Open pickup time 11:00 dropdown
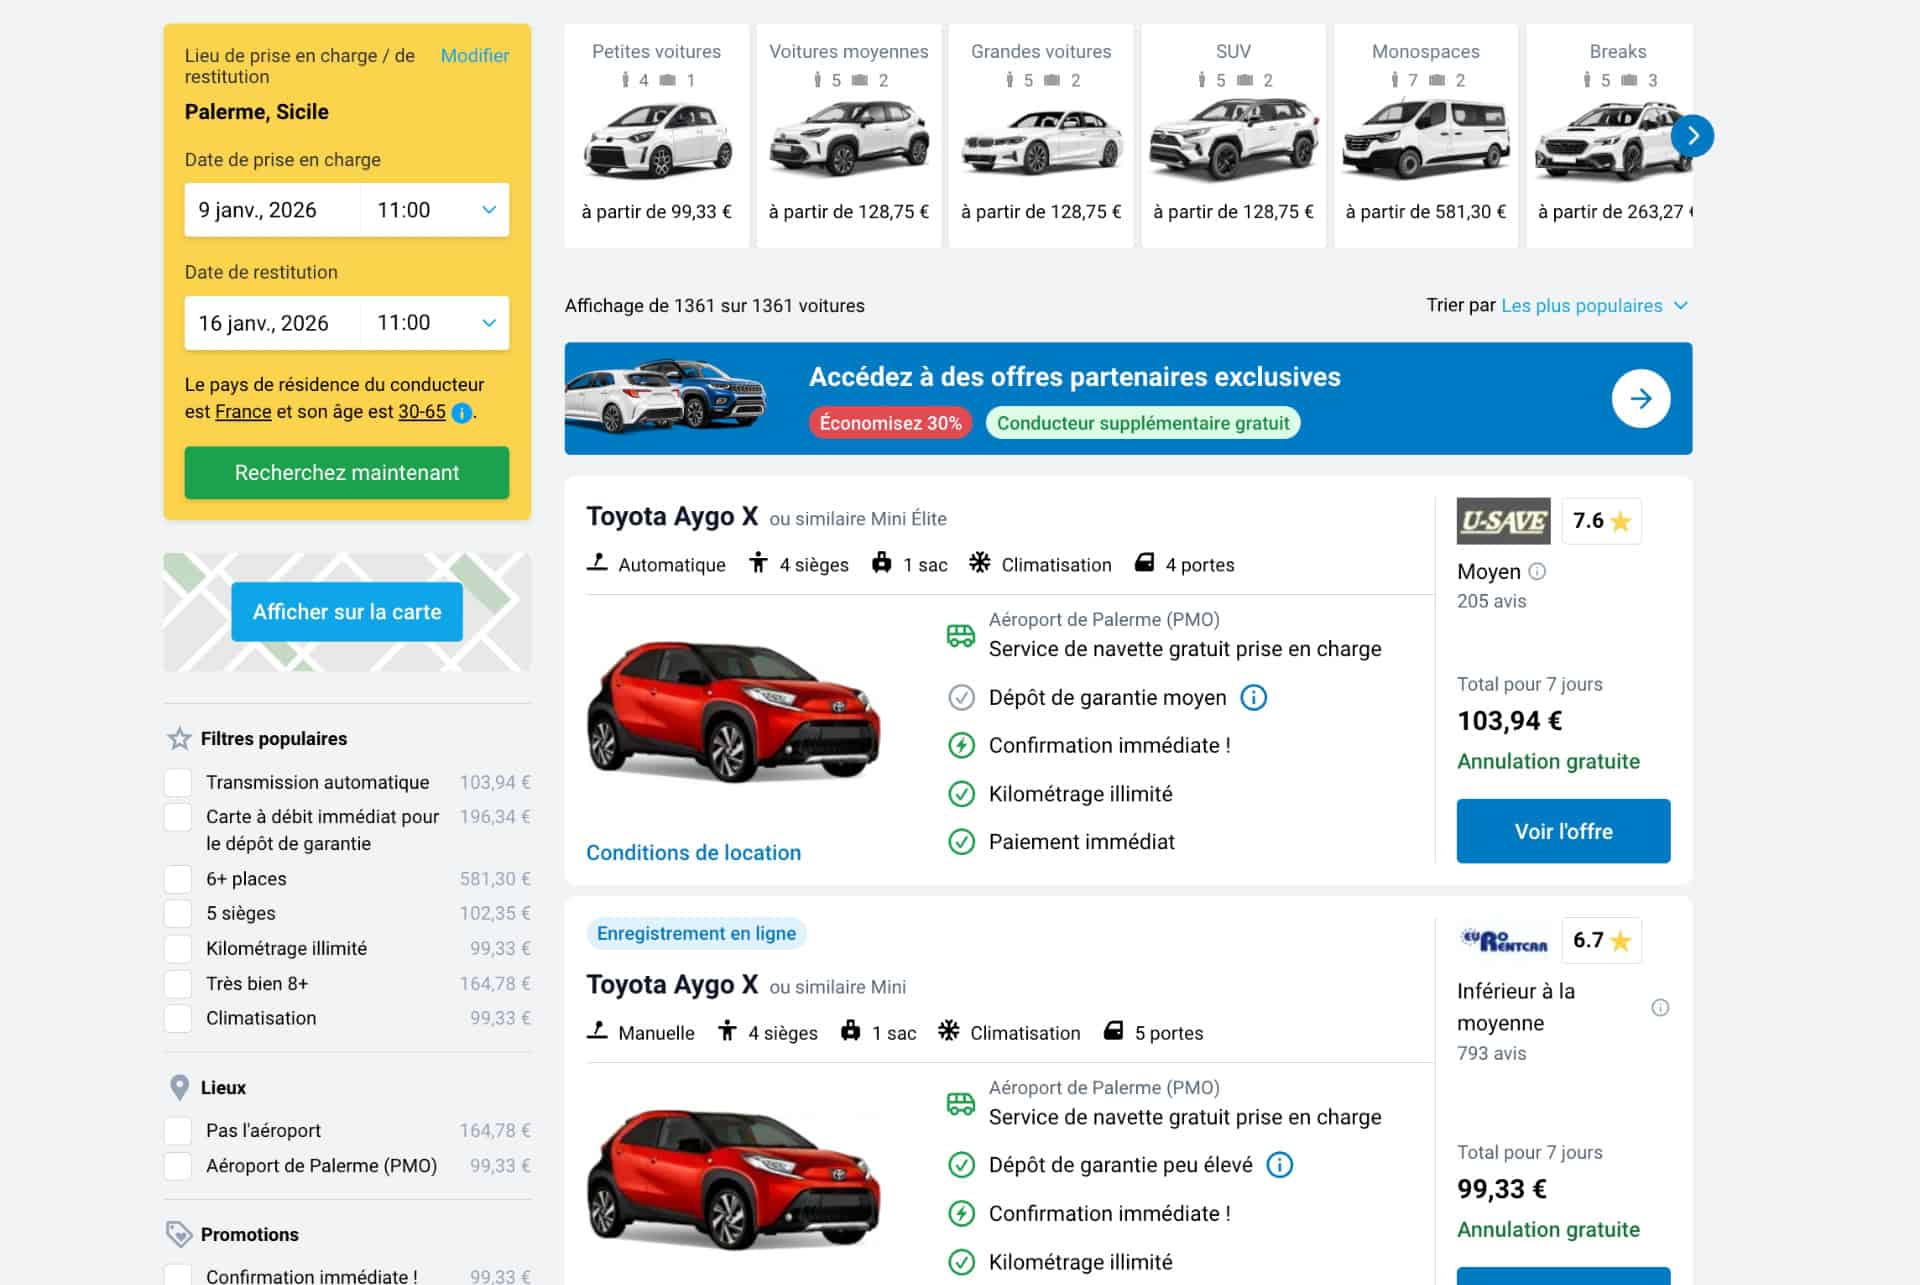 [x=435, y=210]
